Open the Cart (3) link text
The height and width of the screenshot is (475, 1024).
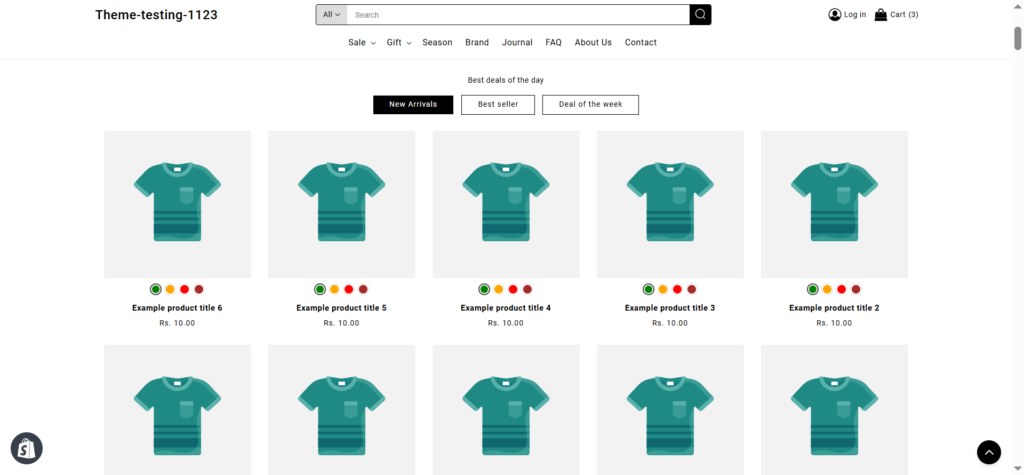904,14
